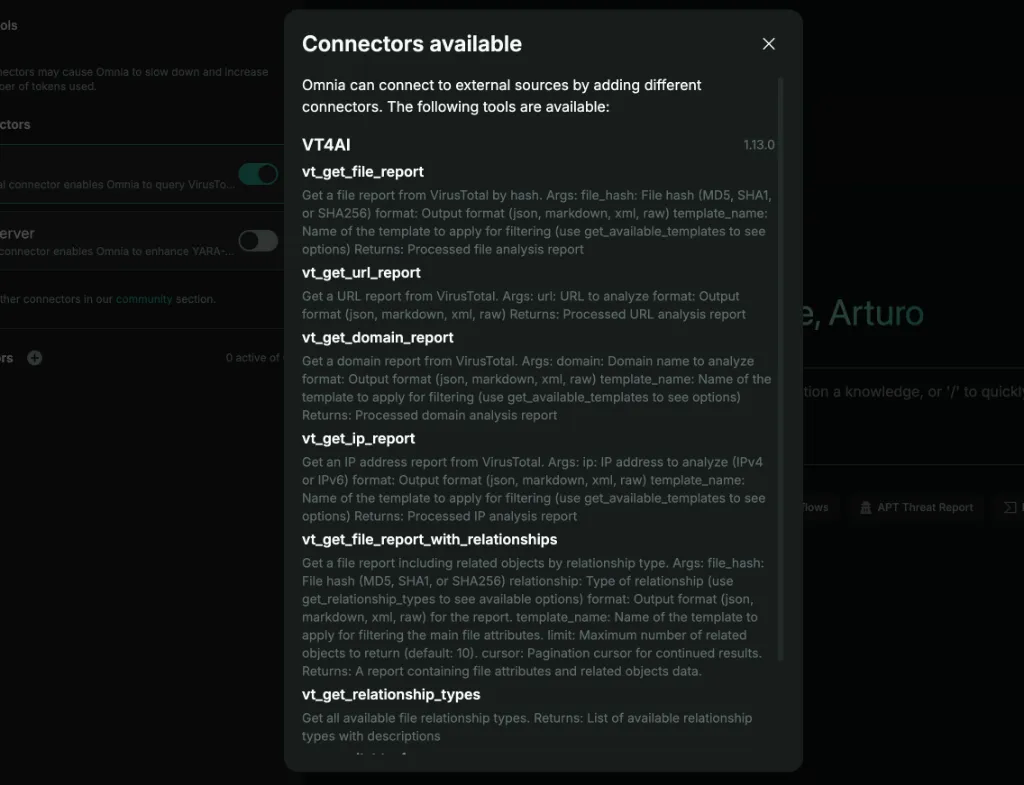Click the plus icon to add connectors
This screenshot has width=1024, height=785.
click(35, 358)
